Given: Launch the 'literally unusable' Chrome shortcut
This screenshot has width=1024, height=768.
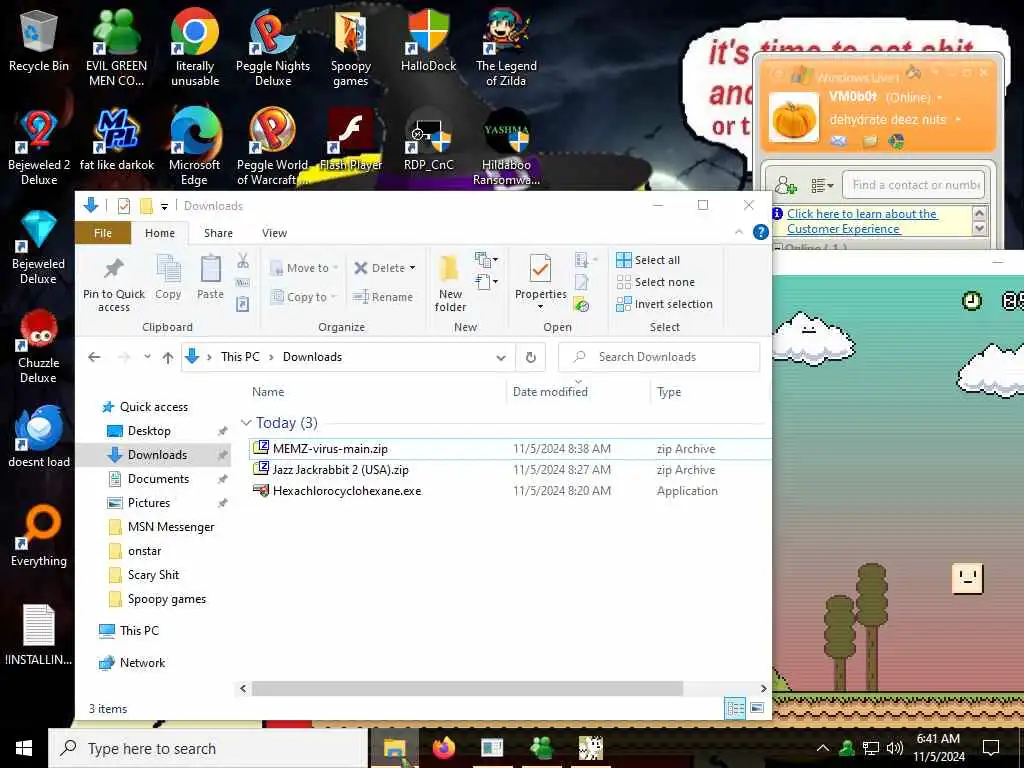Looking at the screenshot, I should [x=195, y=49].
